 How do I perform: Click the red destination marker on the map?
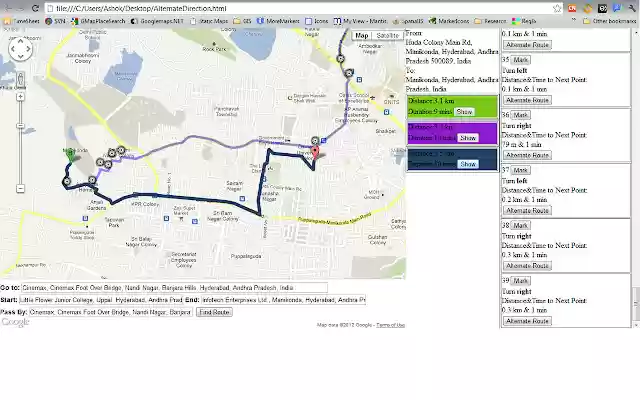coord(315,153)
